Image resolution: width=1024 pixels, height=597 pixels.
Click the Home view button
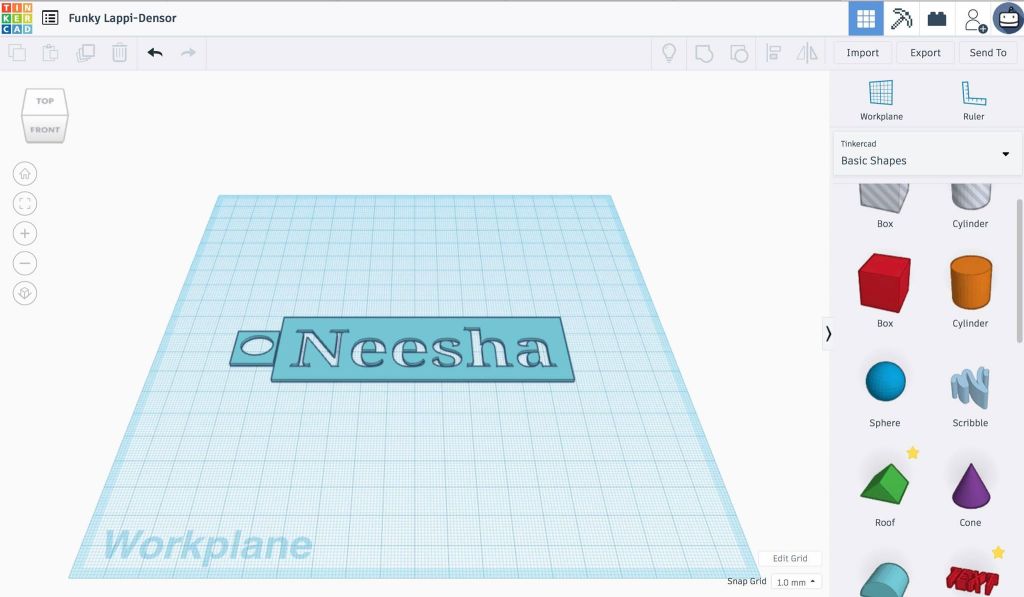(x=25, y=174)
